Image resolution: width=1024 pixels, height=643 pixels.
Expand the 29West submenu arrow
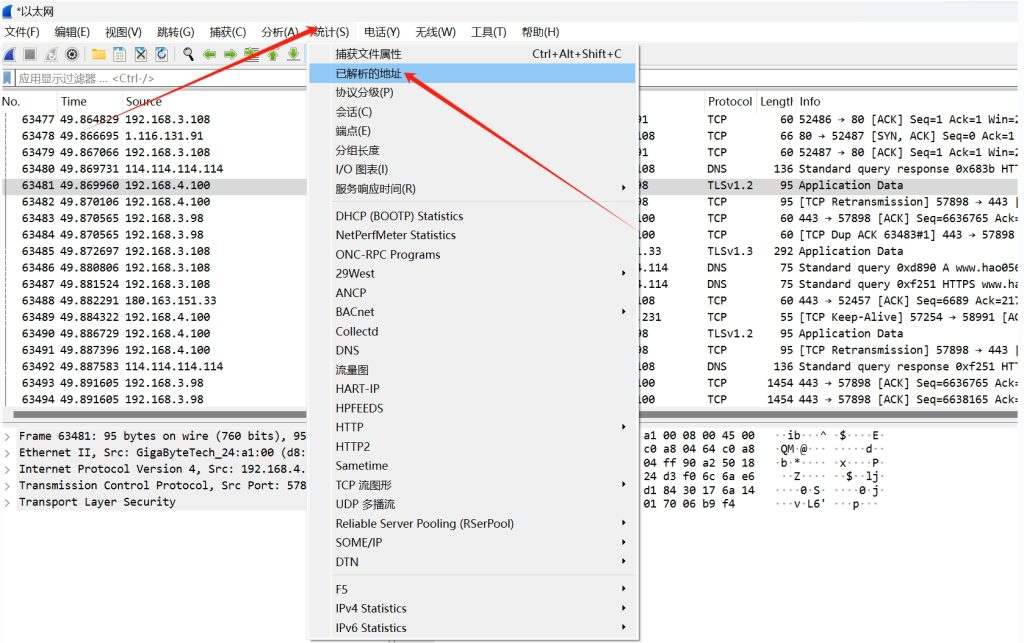click(x=624, y=274)
